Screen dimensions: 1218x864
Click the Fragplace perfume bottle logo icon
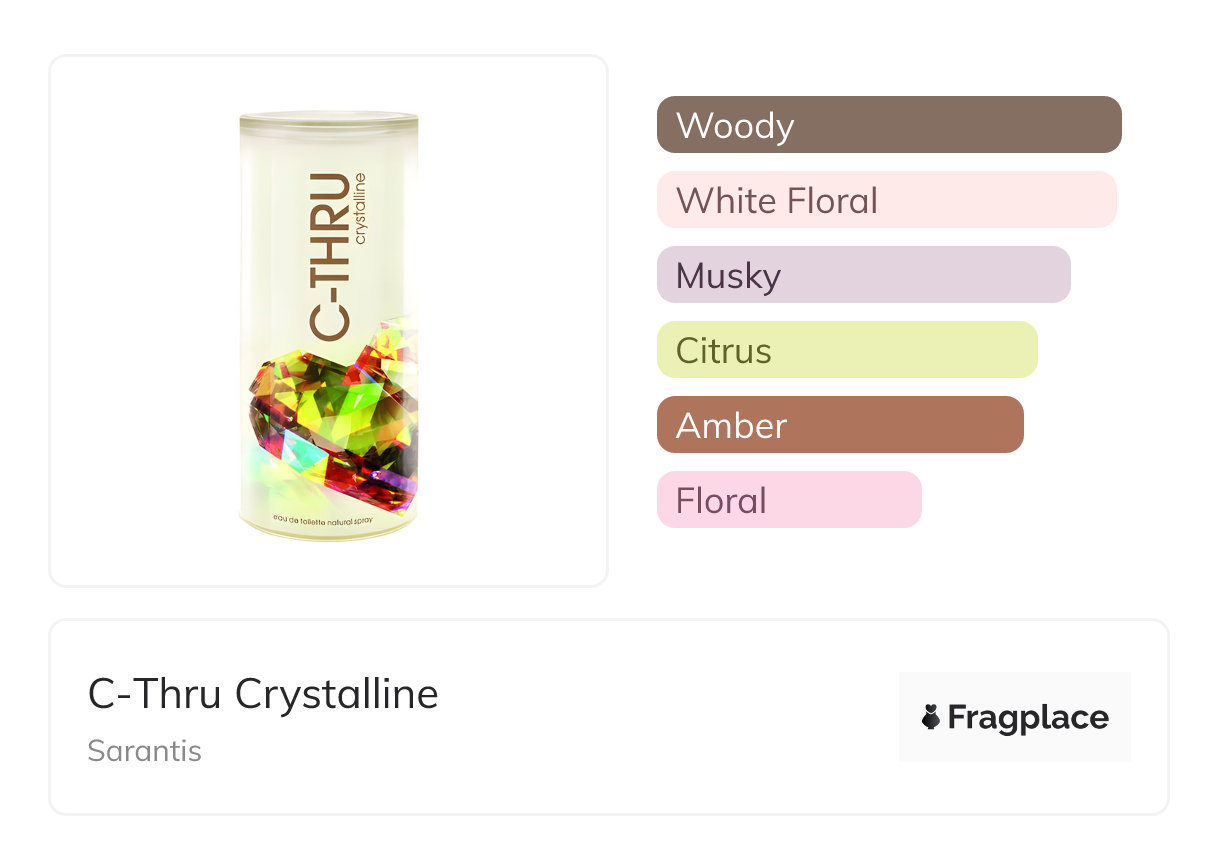click(x=931, y=717)
